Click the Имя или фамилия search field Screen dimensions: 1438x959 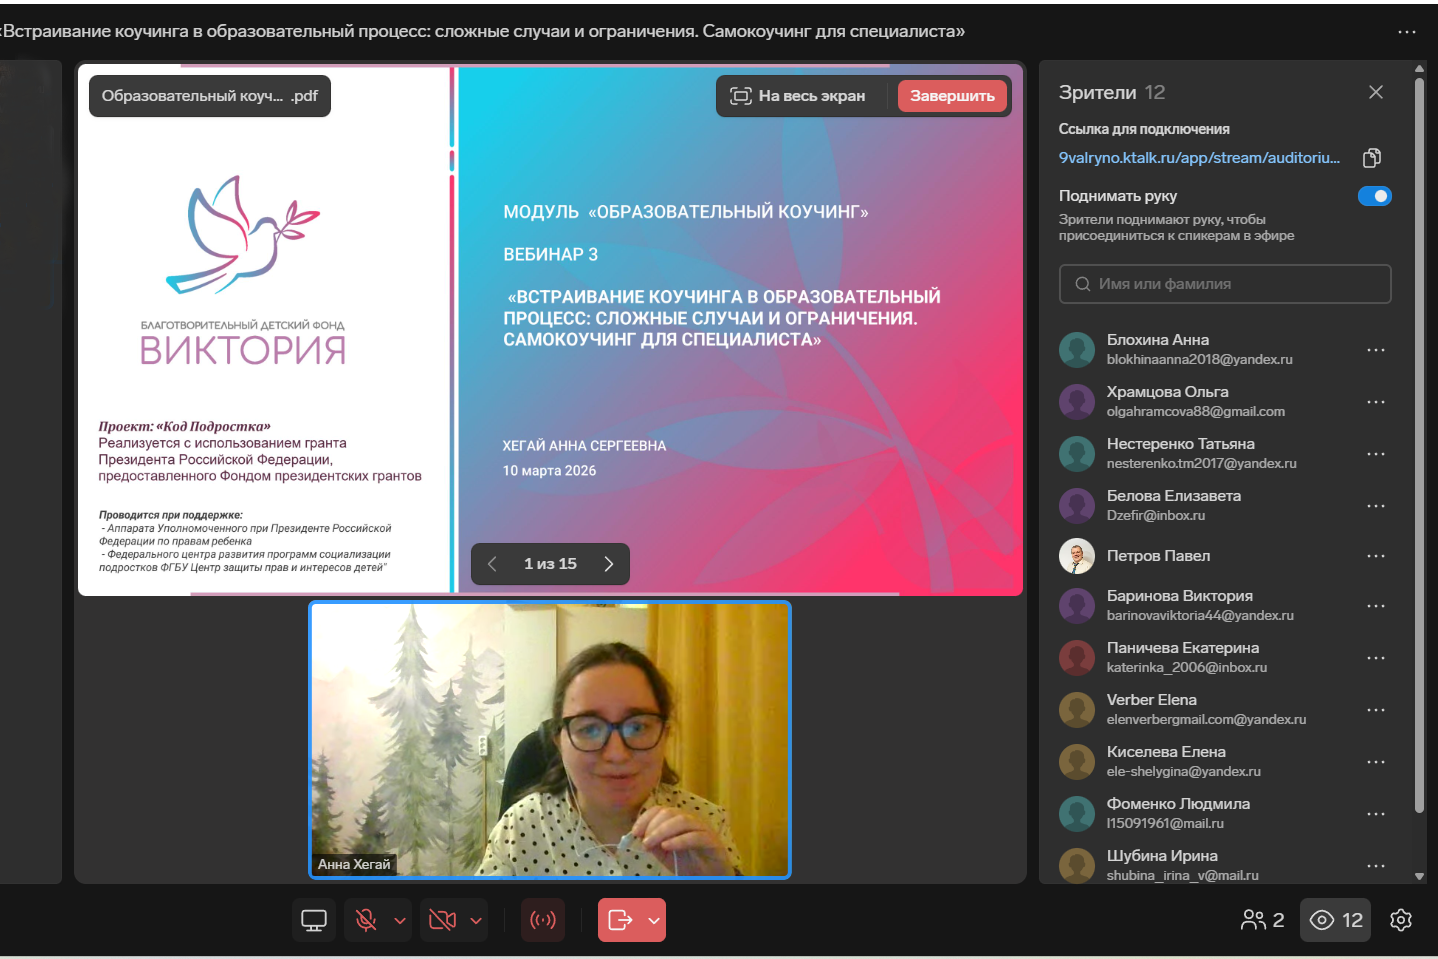click(x=1225, y=284)
